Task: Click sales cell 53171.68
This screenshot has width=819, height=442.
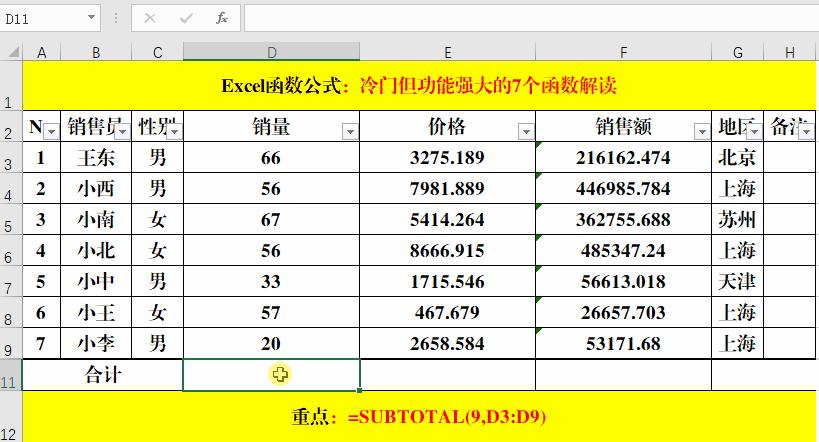Action: point(624,343)
